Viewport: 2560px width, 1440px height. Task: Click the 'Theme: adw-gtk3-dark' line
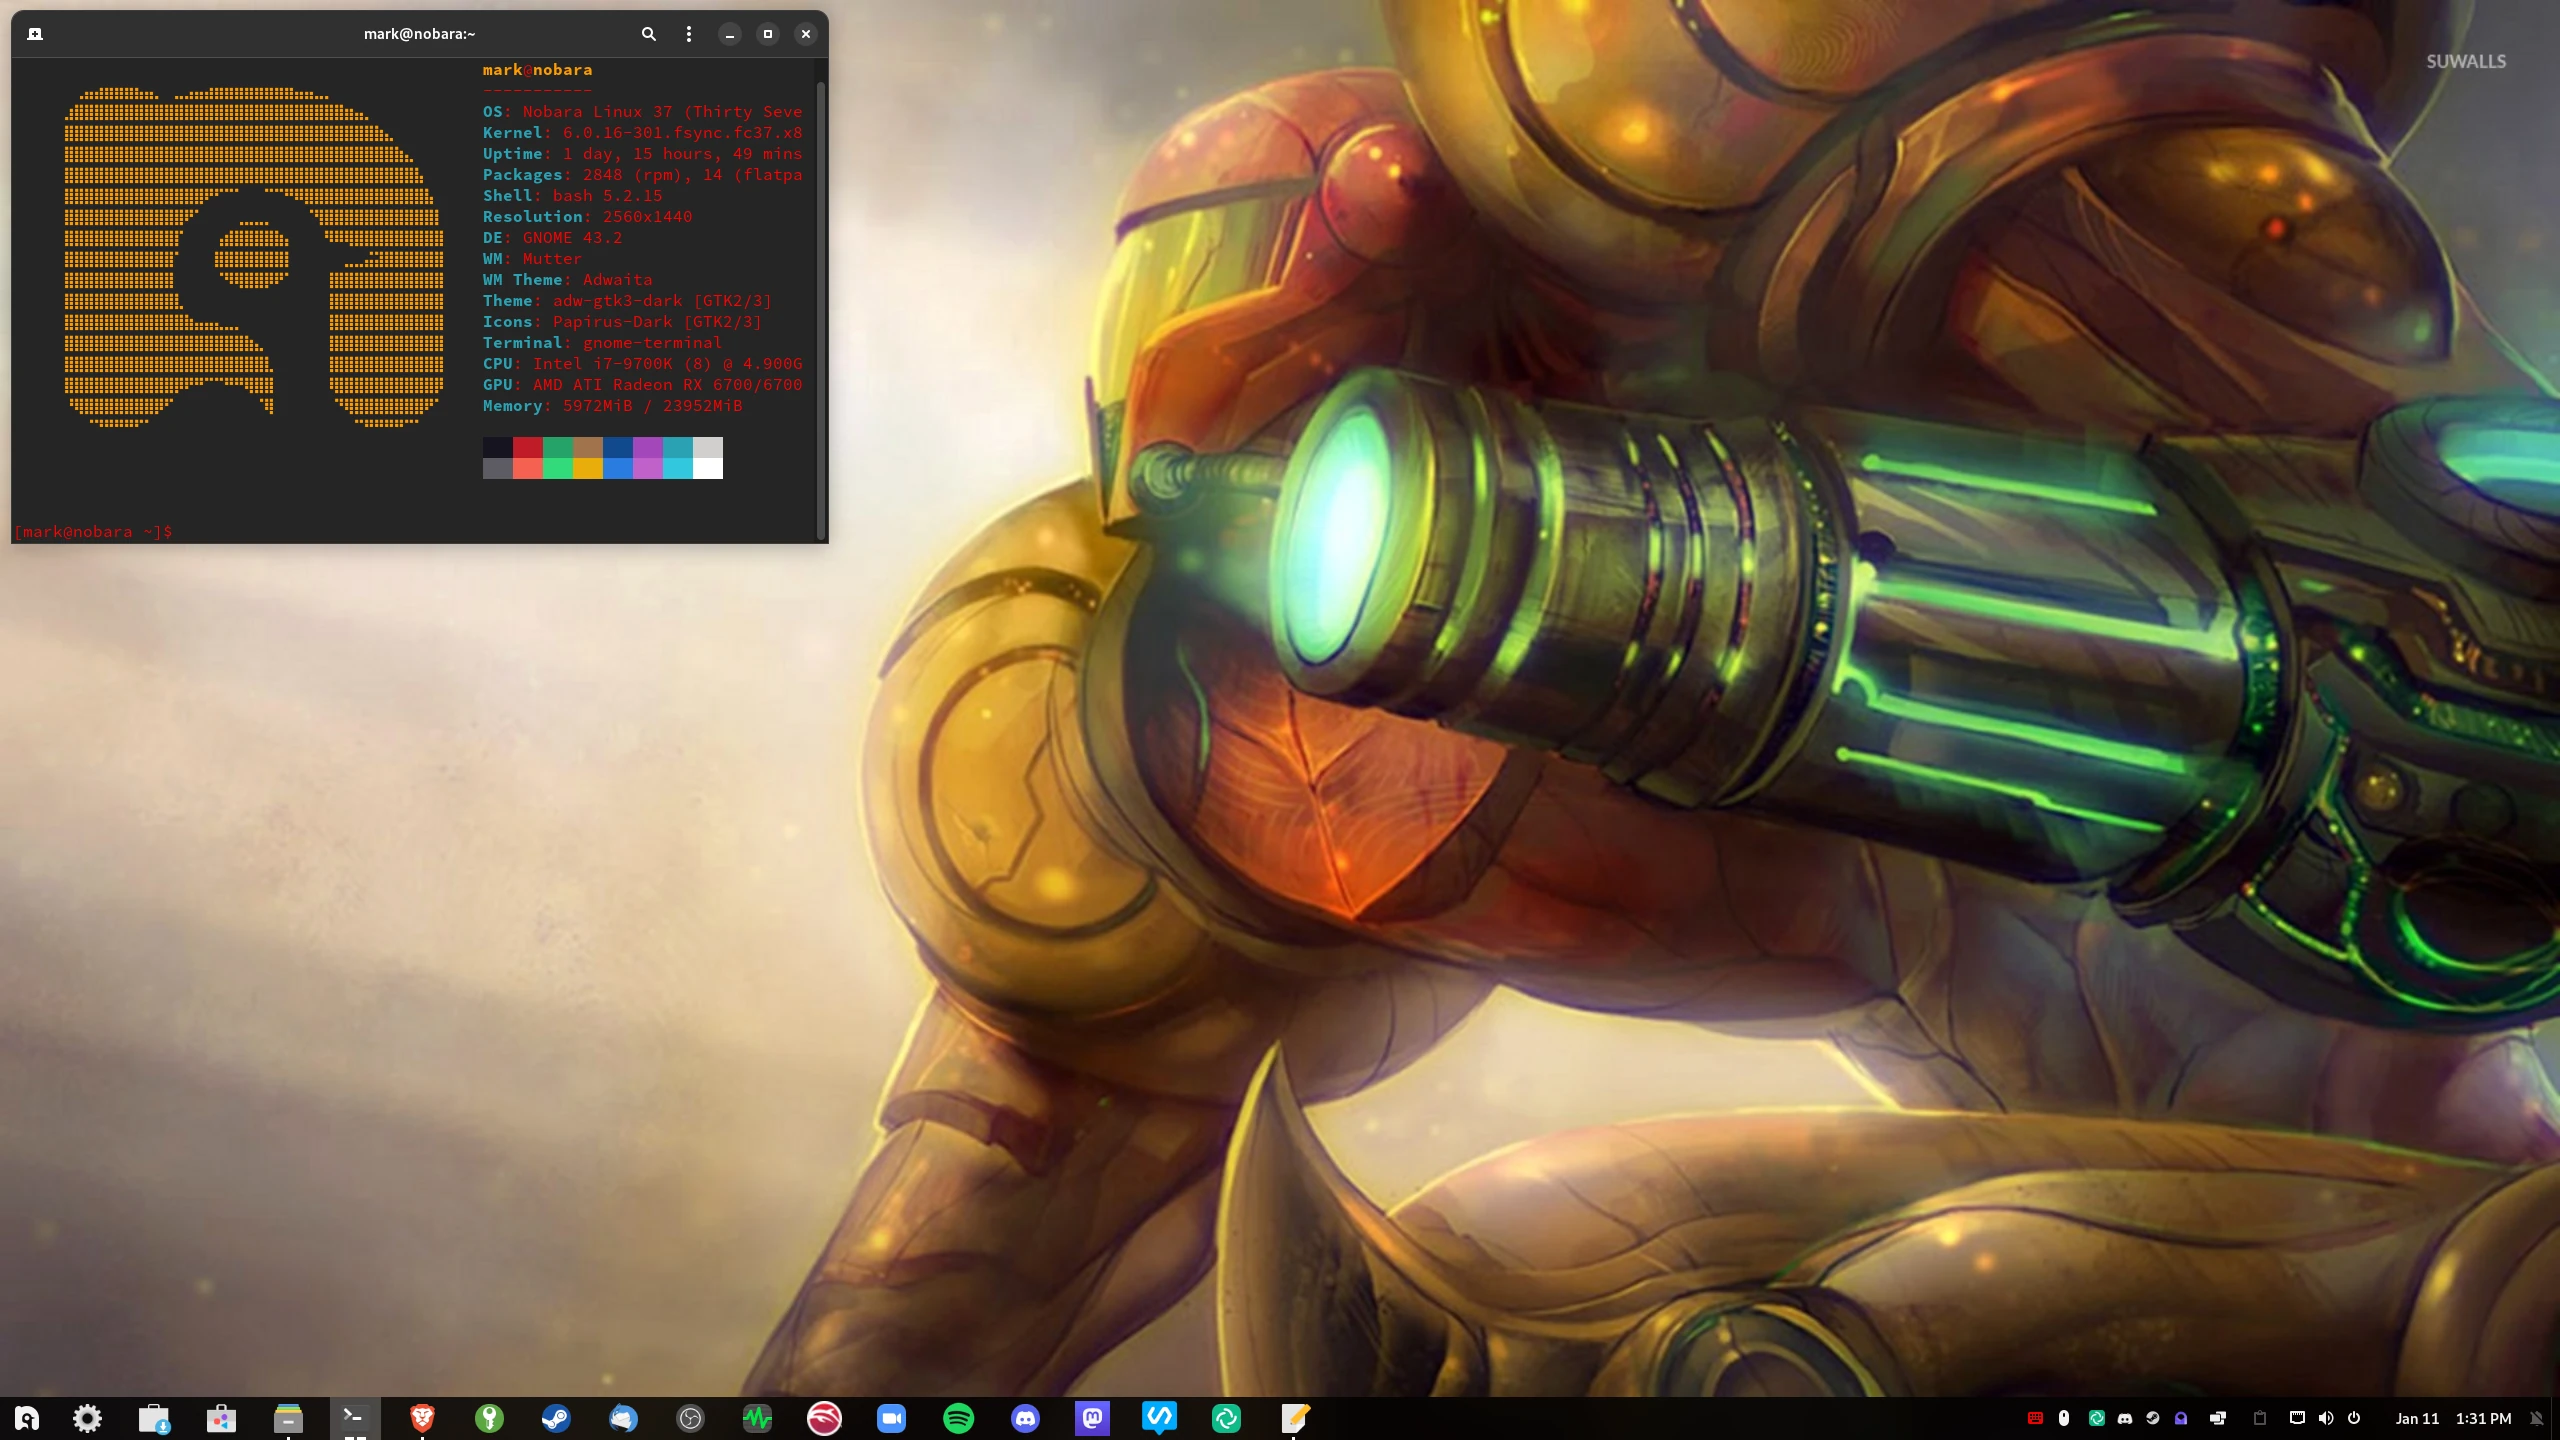point(628,301)
